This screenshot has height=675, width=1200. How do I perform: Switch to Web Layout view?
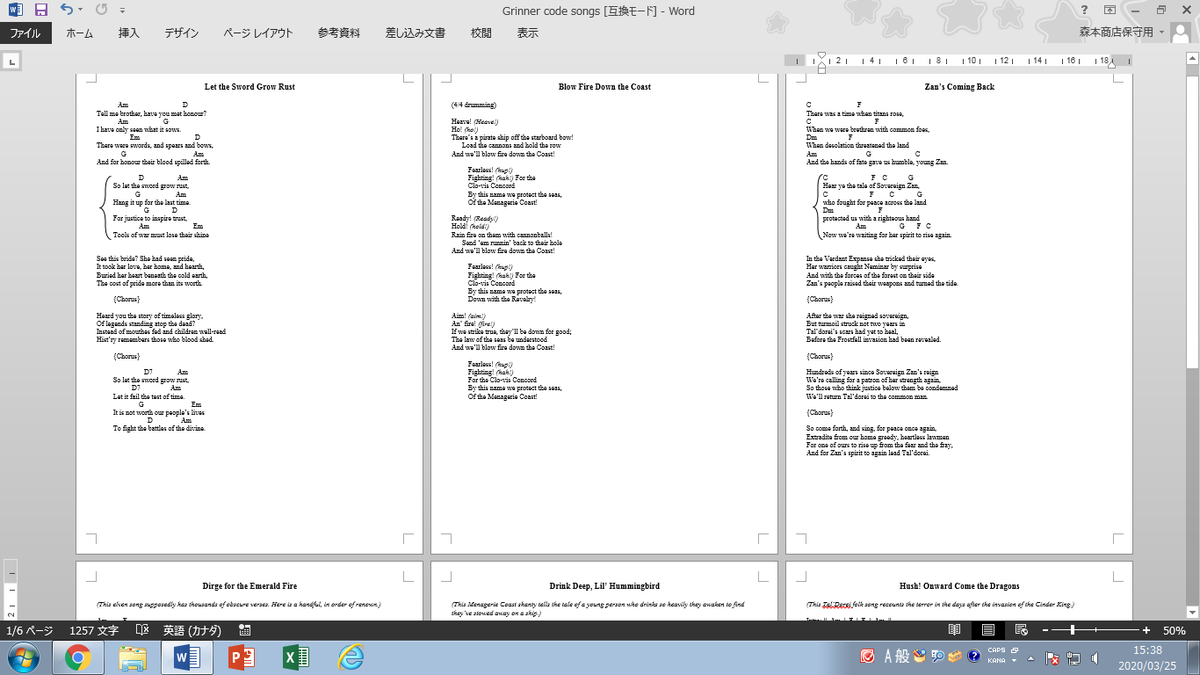(1021, 631)
